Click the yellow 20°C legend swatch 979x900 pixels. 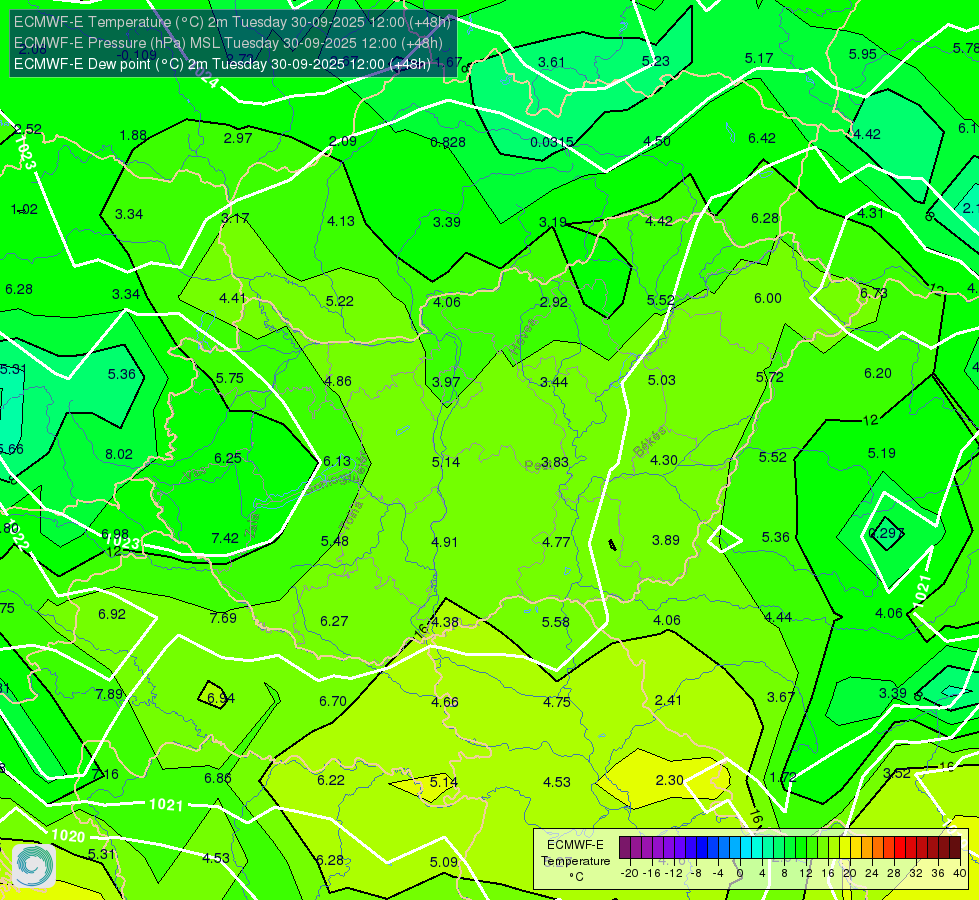[845, 848]
